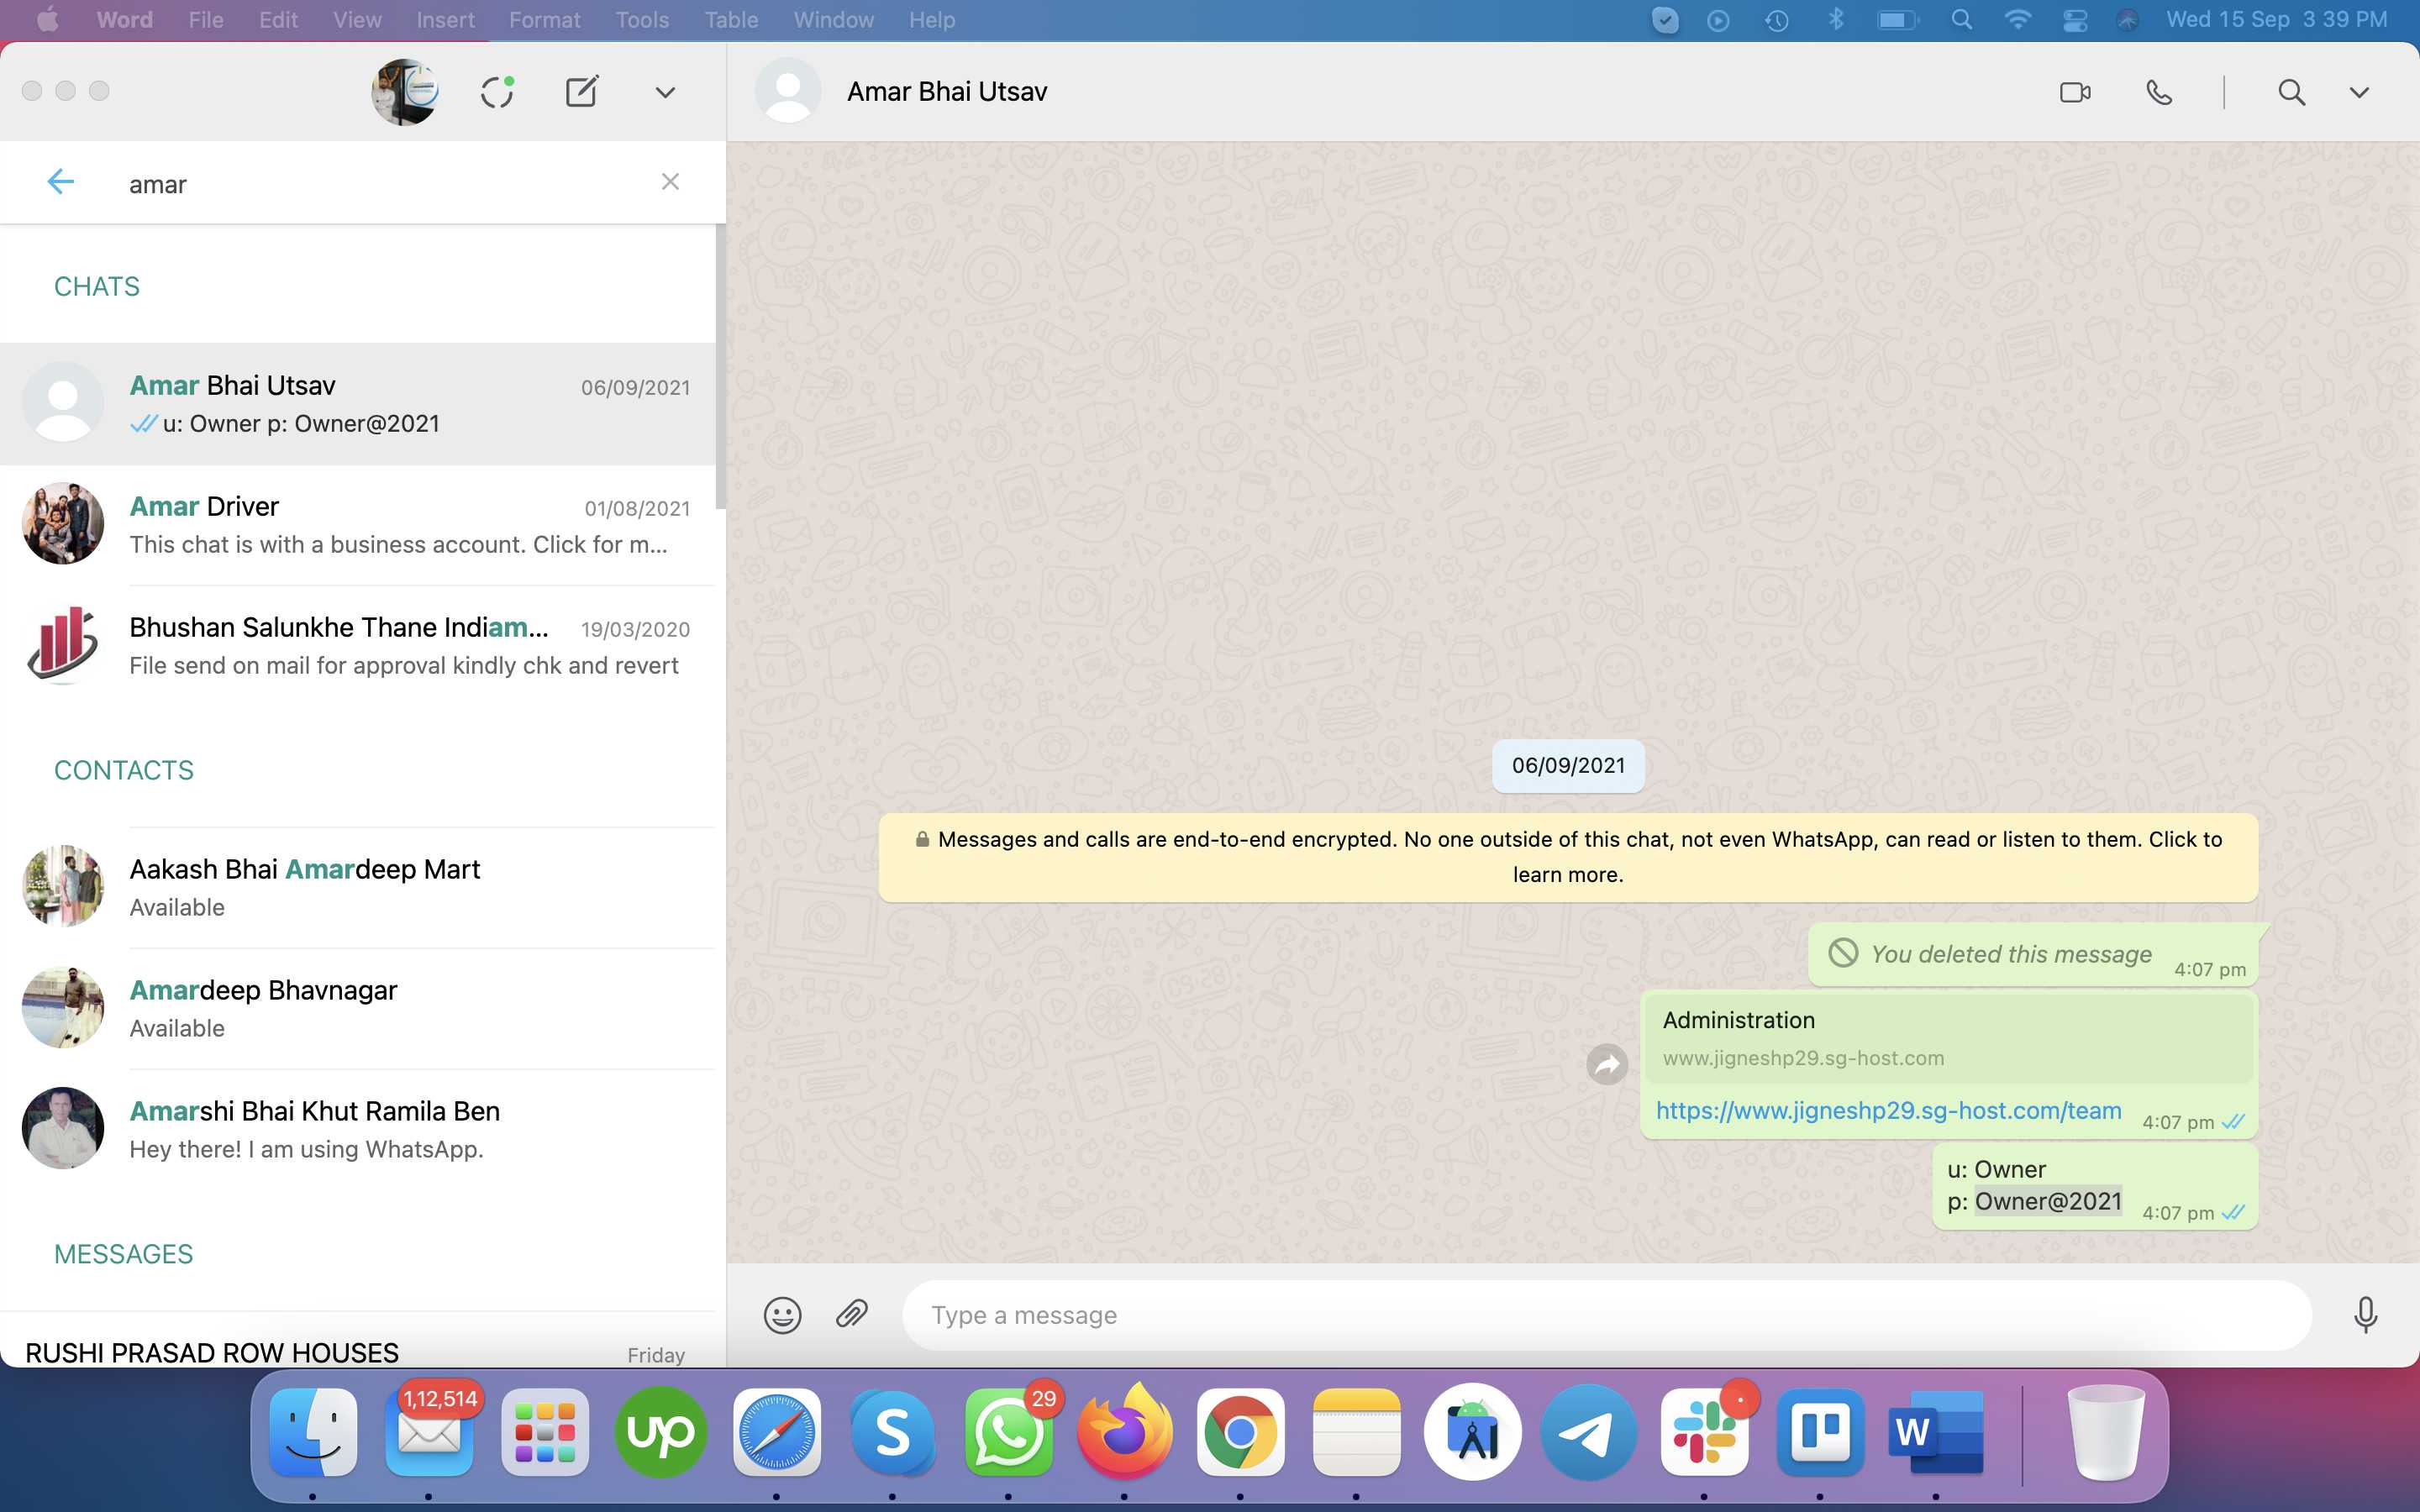Open the Tools menu
2420x1512 pixels.
[x=642, y=20]
